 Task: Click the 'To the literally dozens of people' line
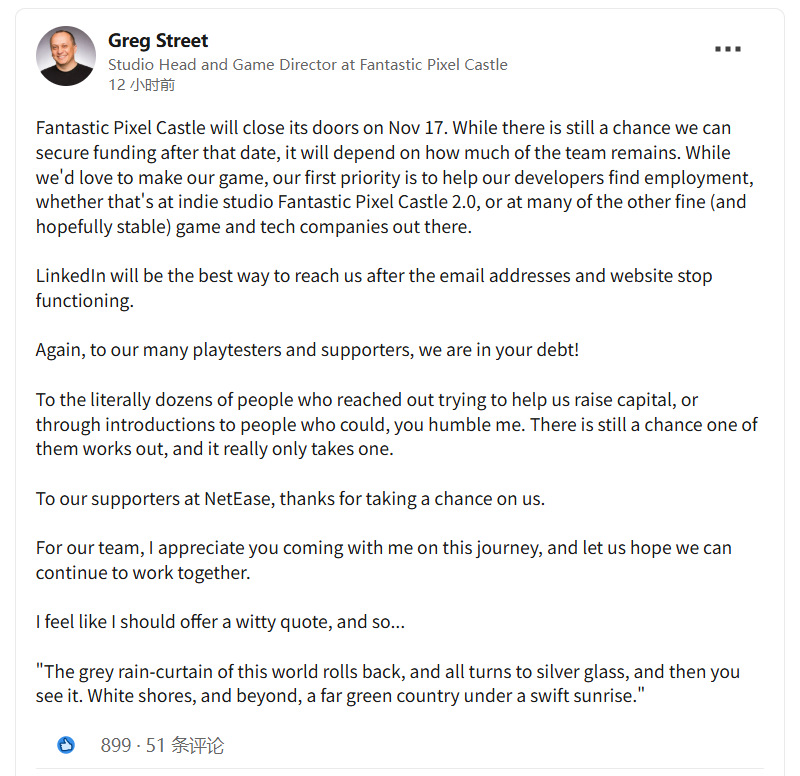pos(366,400)
